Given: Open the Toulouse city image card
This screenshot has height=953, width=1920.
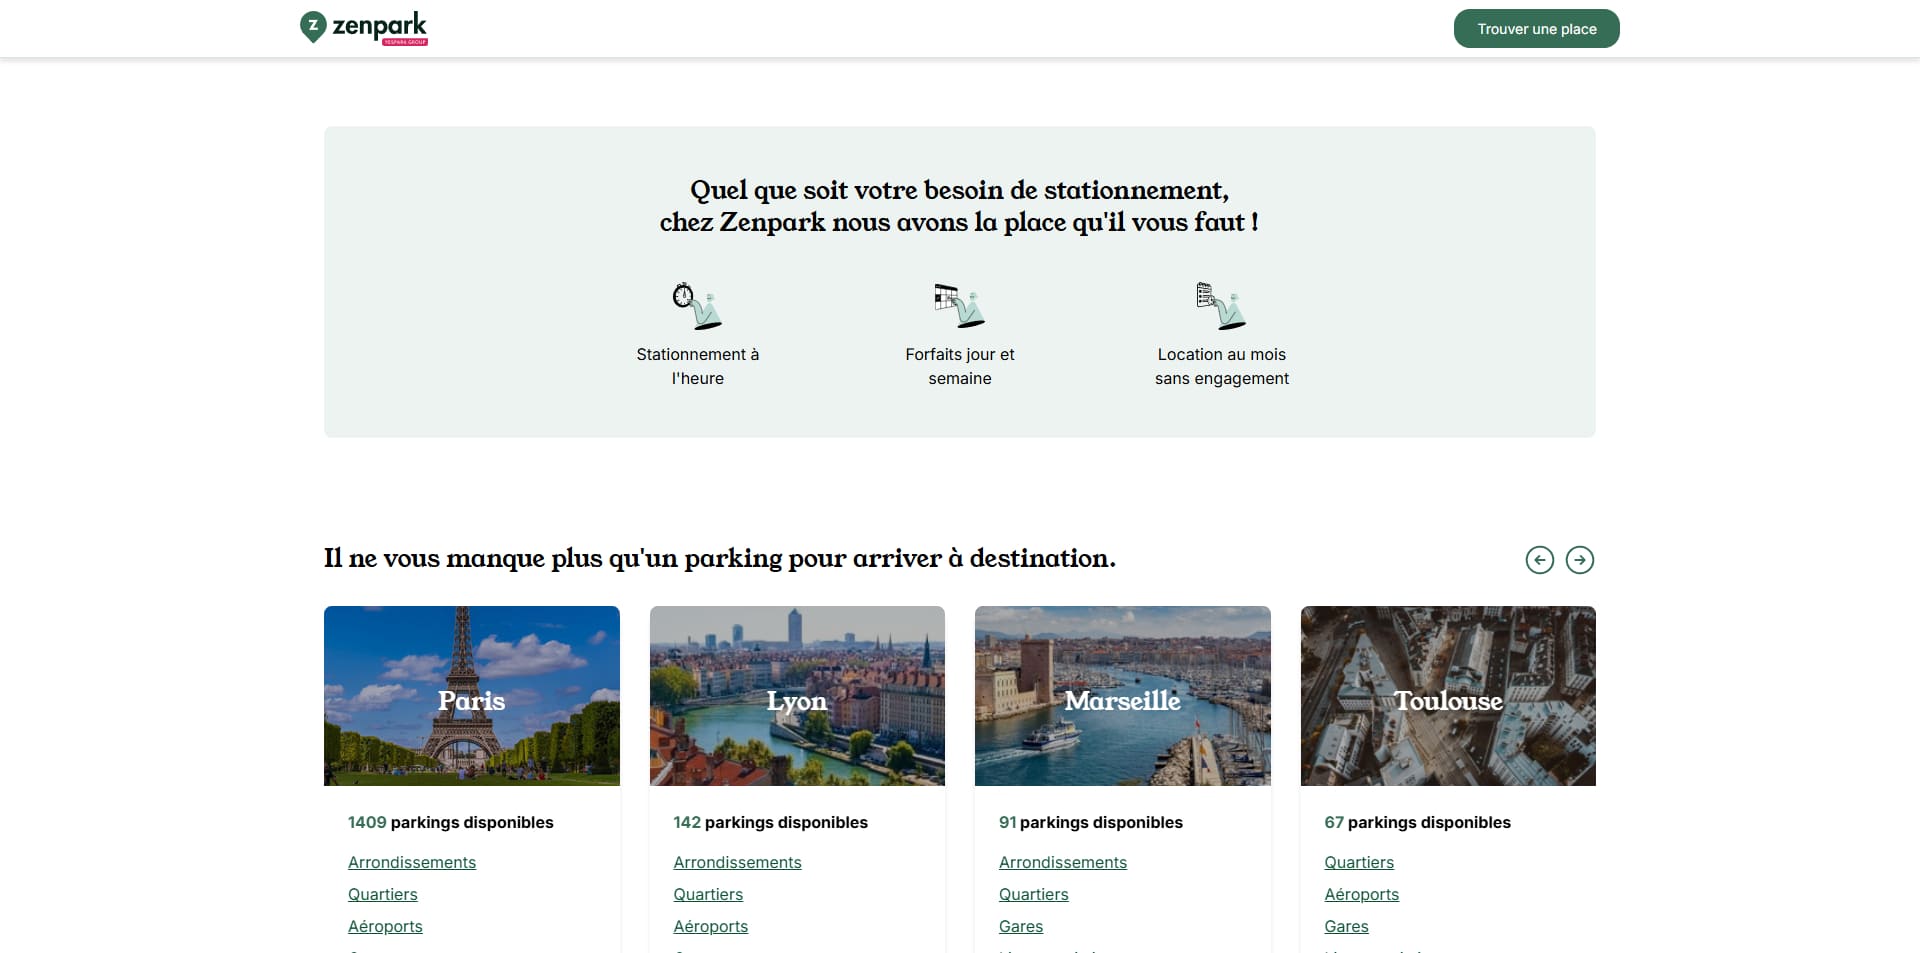Looking at the screenshot, I should pyautogui.click(x=1448, y=696).
